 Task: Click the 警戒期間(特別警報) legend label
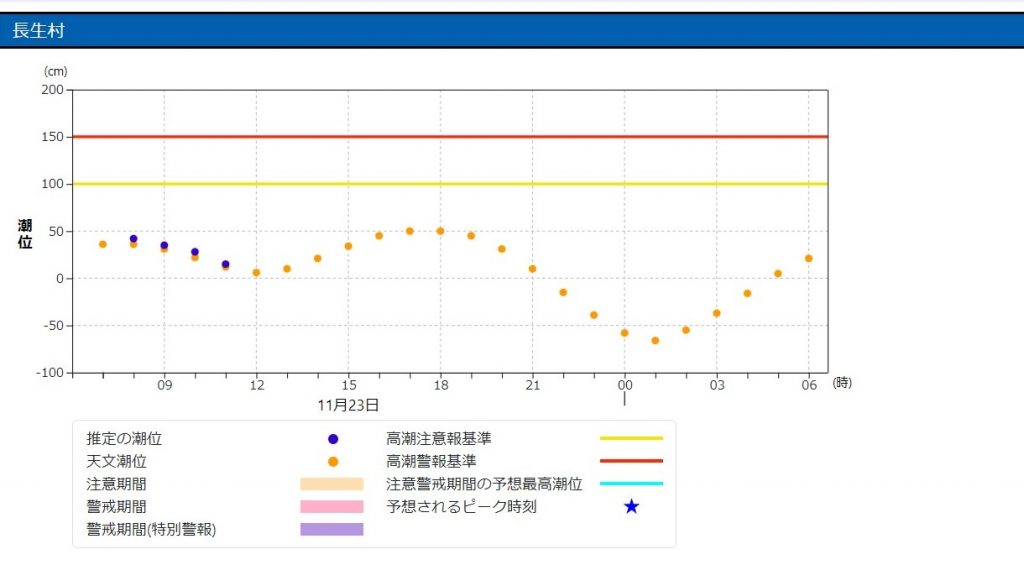tap(151, 529)
